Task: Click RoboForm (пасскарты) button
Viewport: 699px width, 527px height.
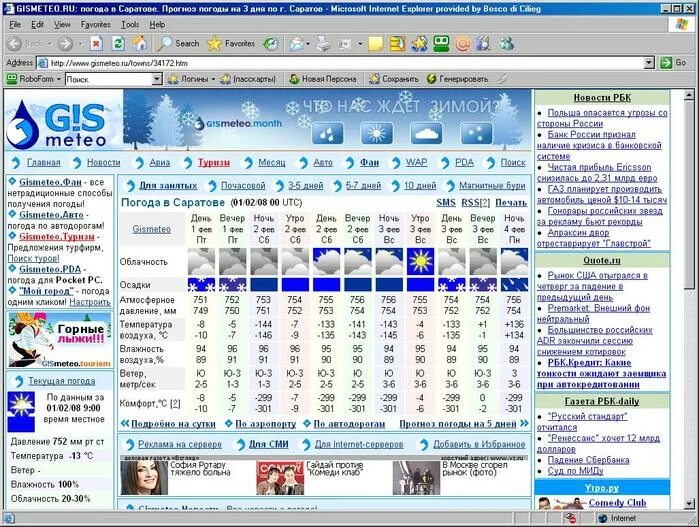Action: (248, 79)
